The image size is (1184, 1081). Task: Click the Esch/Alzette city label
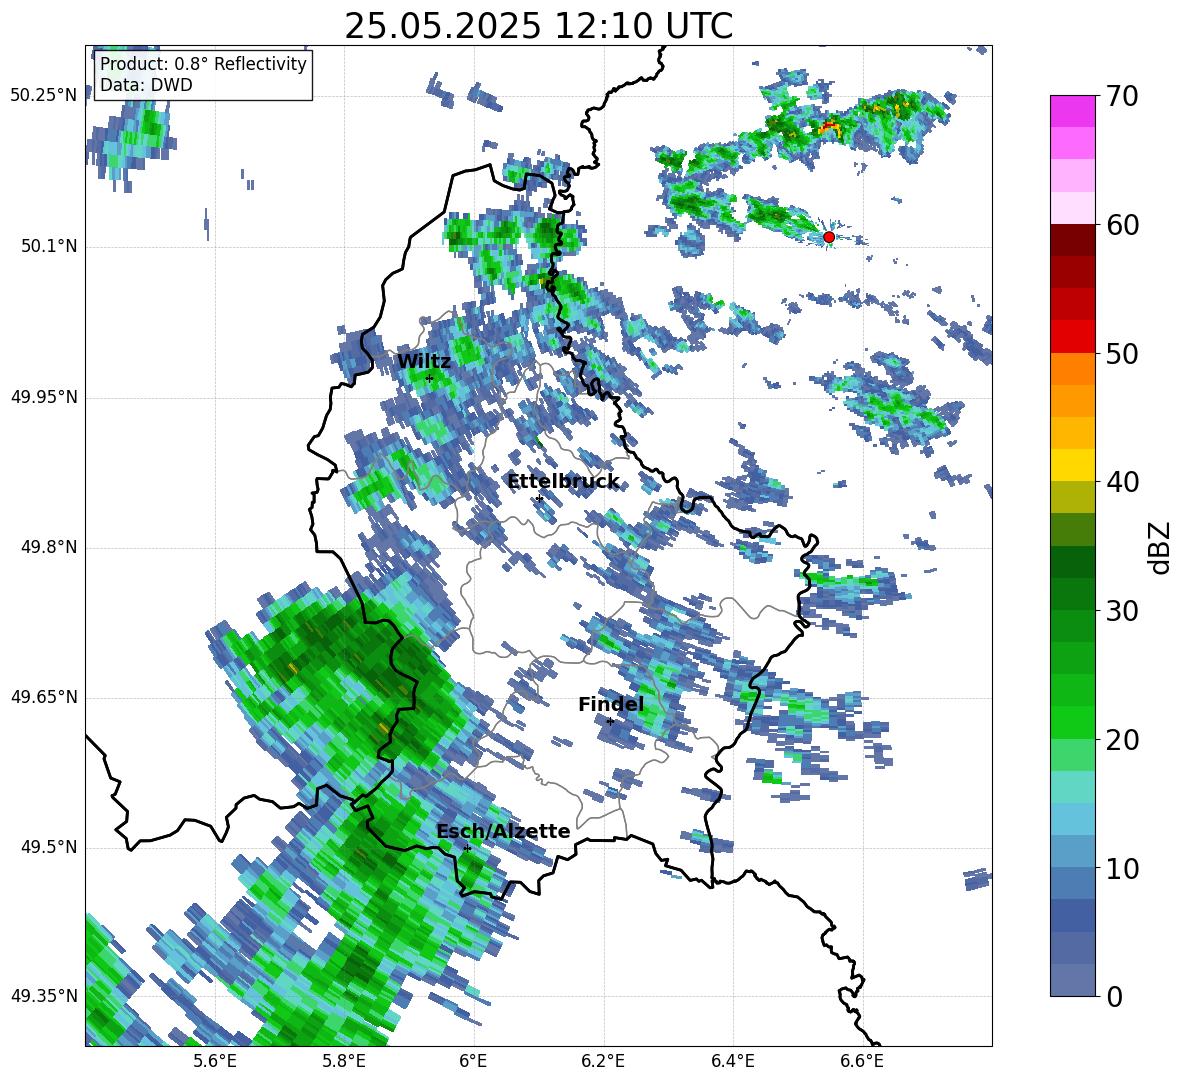click(503, 831)
